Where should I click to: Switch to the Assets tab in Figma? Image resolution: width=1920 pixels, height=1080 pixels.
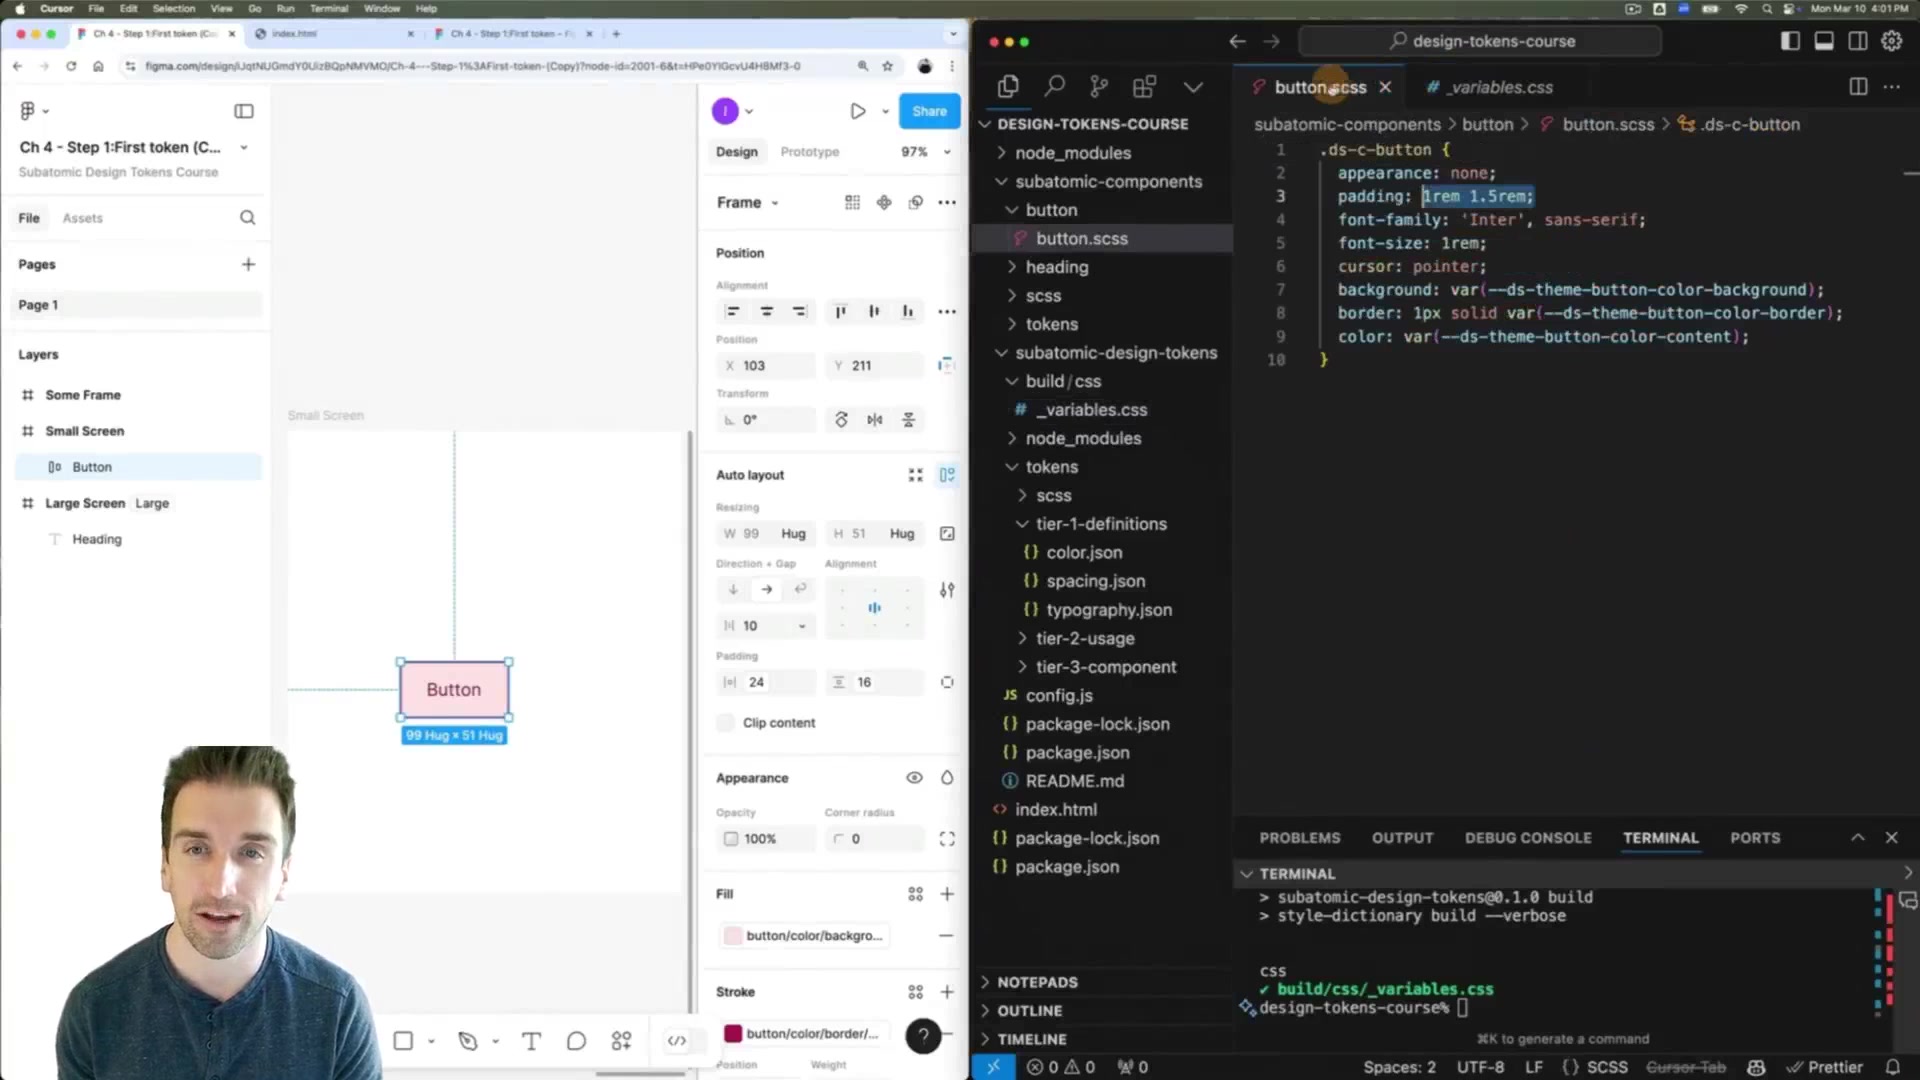(x=82, y=218)
